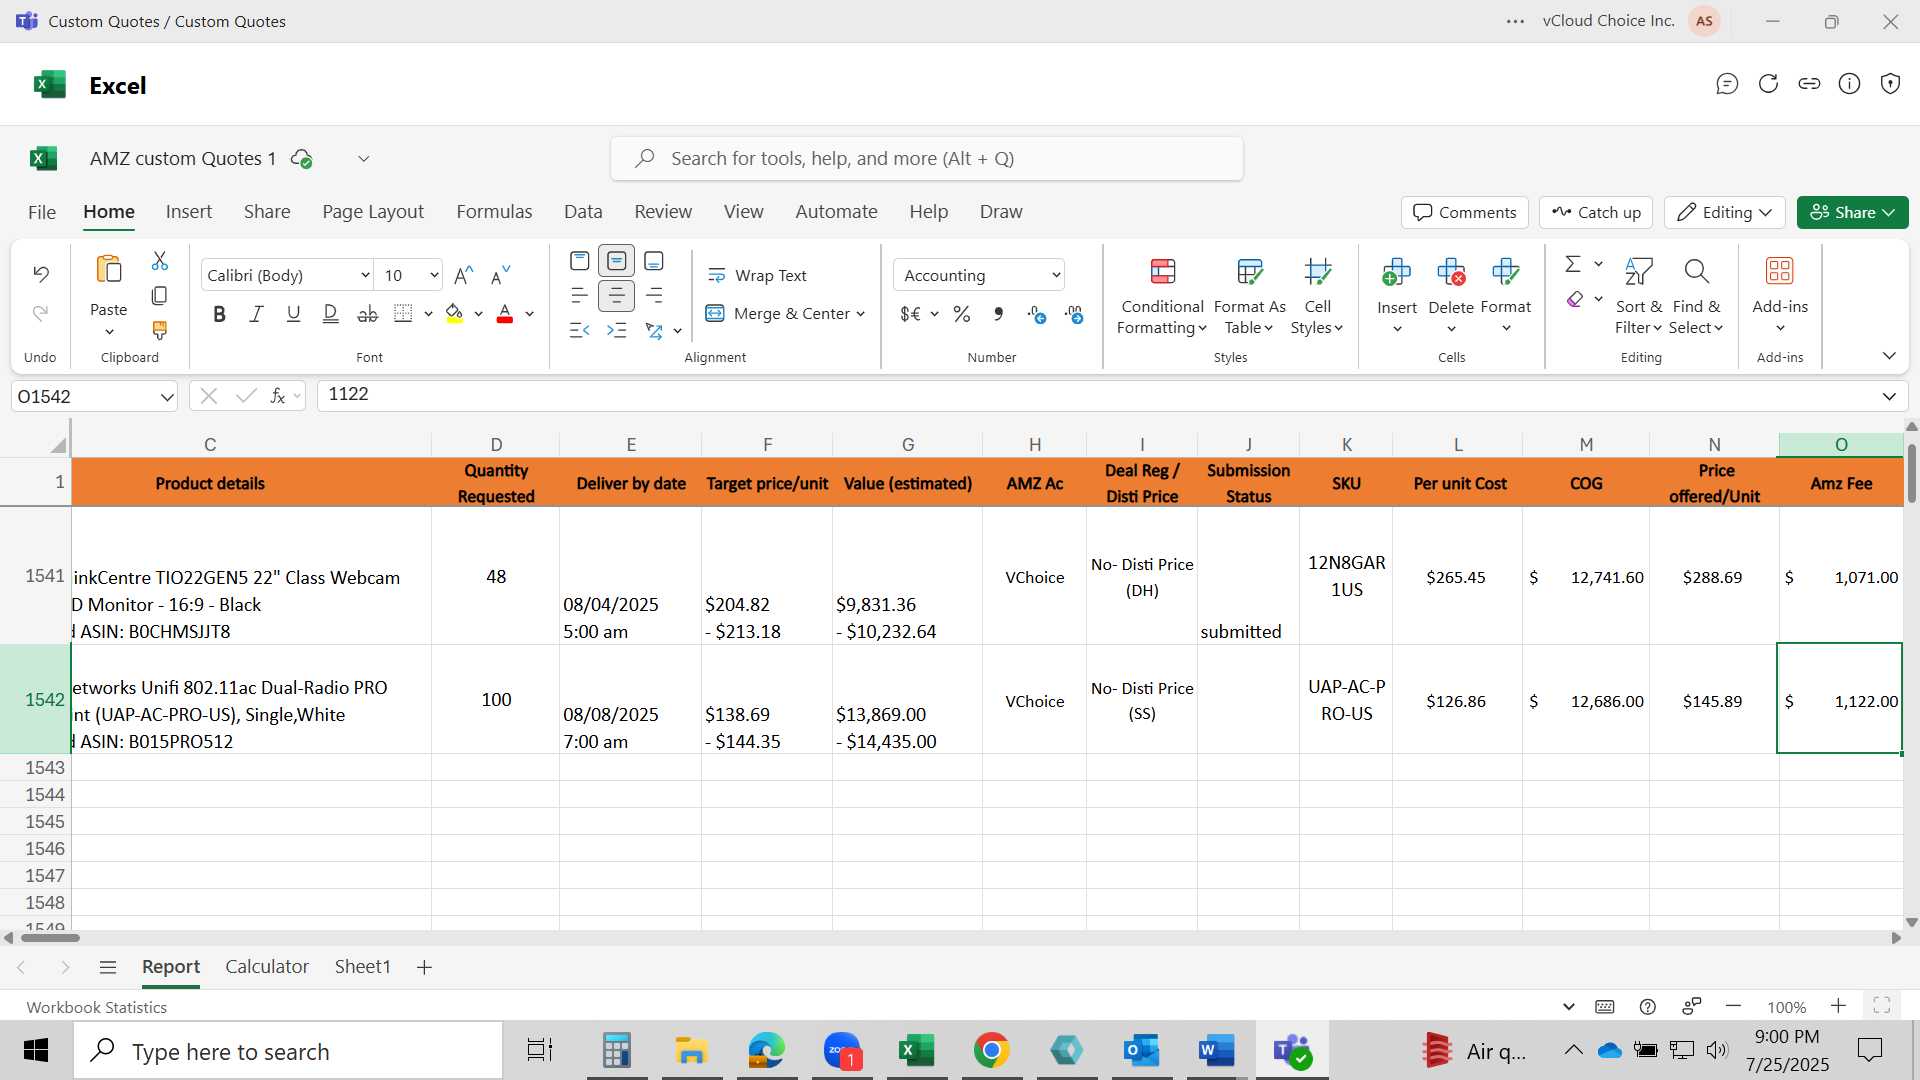This screenshot has width=1920, height=1080.
Task: Click the Cut scissors icon
Action: pos(160,261)
